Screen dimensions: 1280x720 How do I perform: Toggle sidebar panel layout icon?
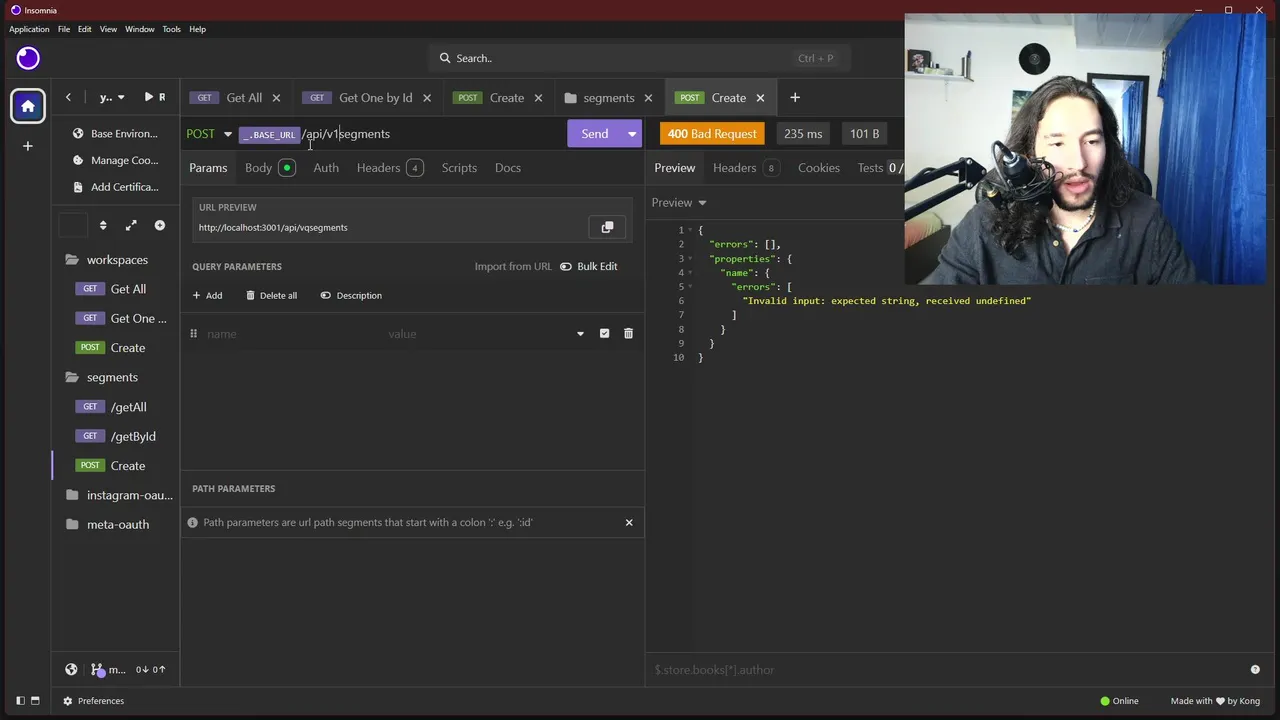pyautogui.click(x=20, y=701)
